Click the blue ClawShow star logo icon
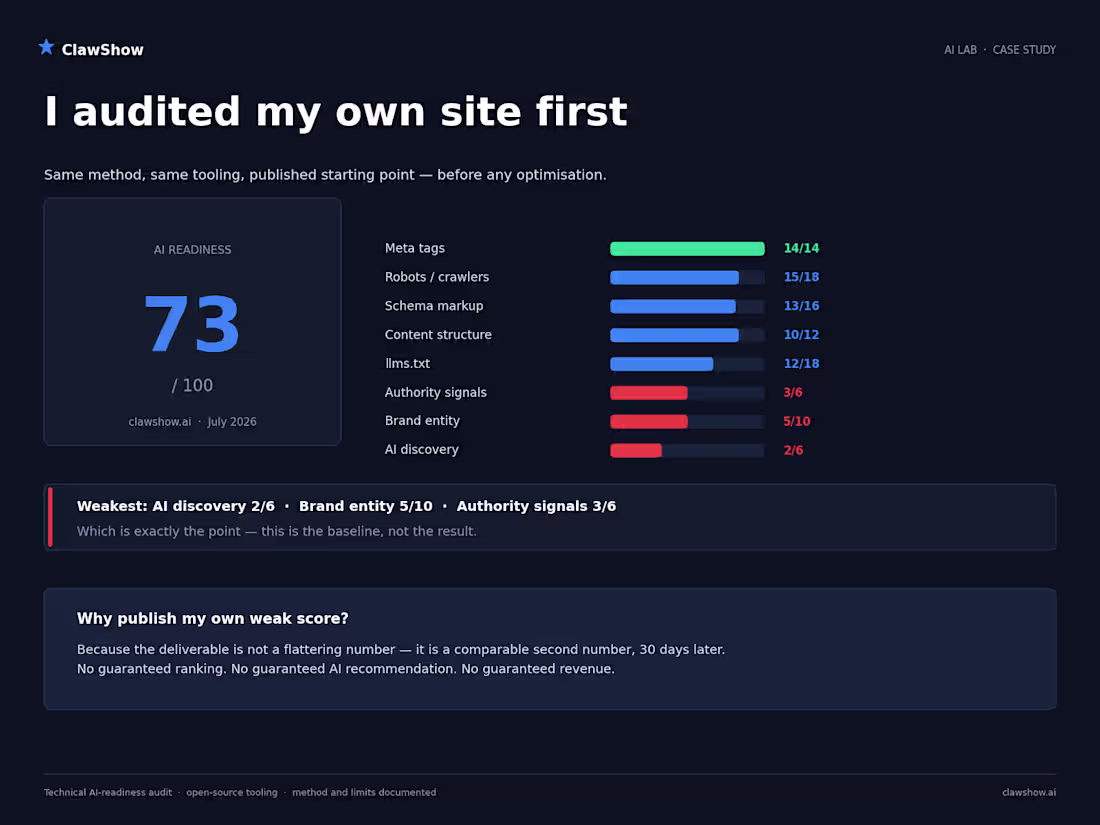This screenshot has width=1100, height=825. [x=46, y=47]
